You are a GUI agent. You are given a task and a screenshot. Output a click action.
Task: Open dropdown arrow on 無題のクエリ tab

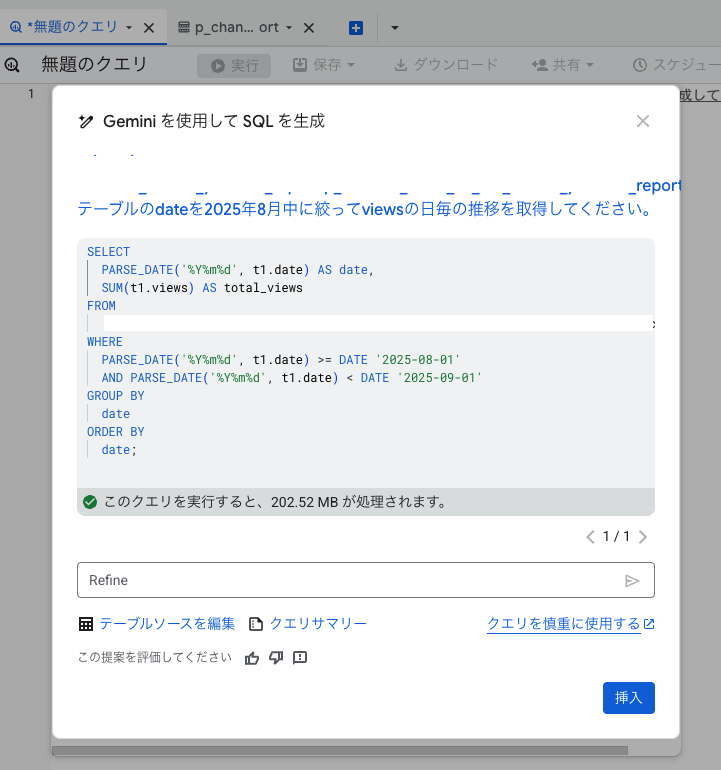(129, 28)
